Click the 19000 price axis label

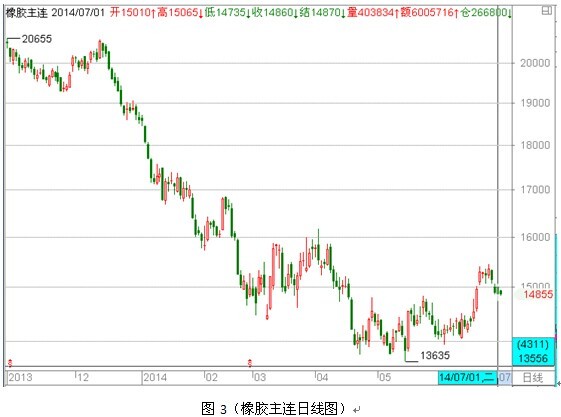[535, 103]
